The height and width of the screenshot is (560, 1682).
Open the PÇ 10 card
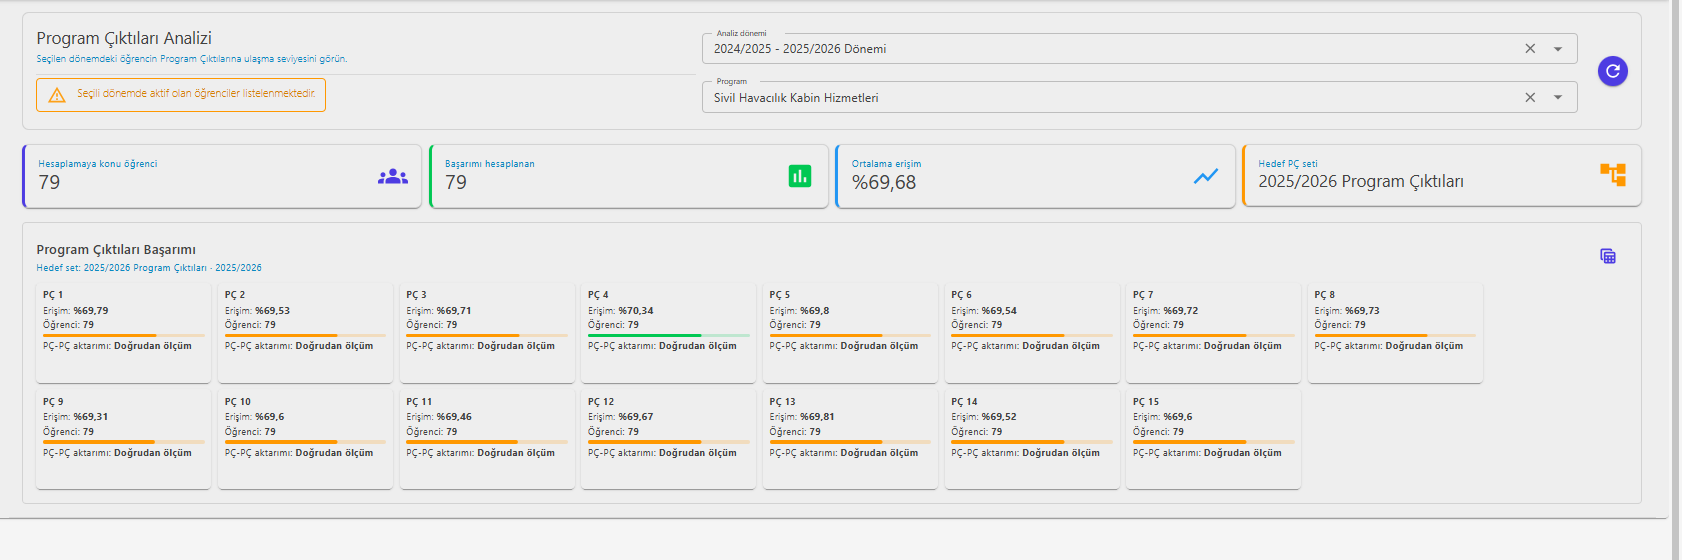pyautogui.click(x=305, y=440)
